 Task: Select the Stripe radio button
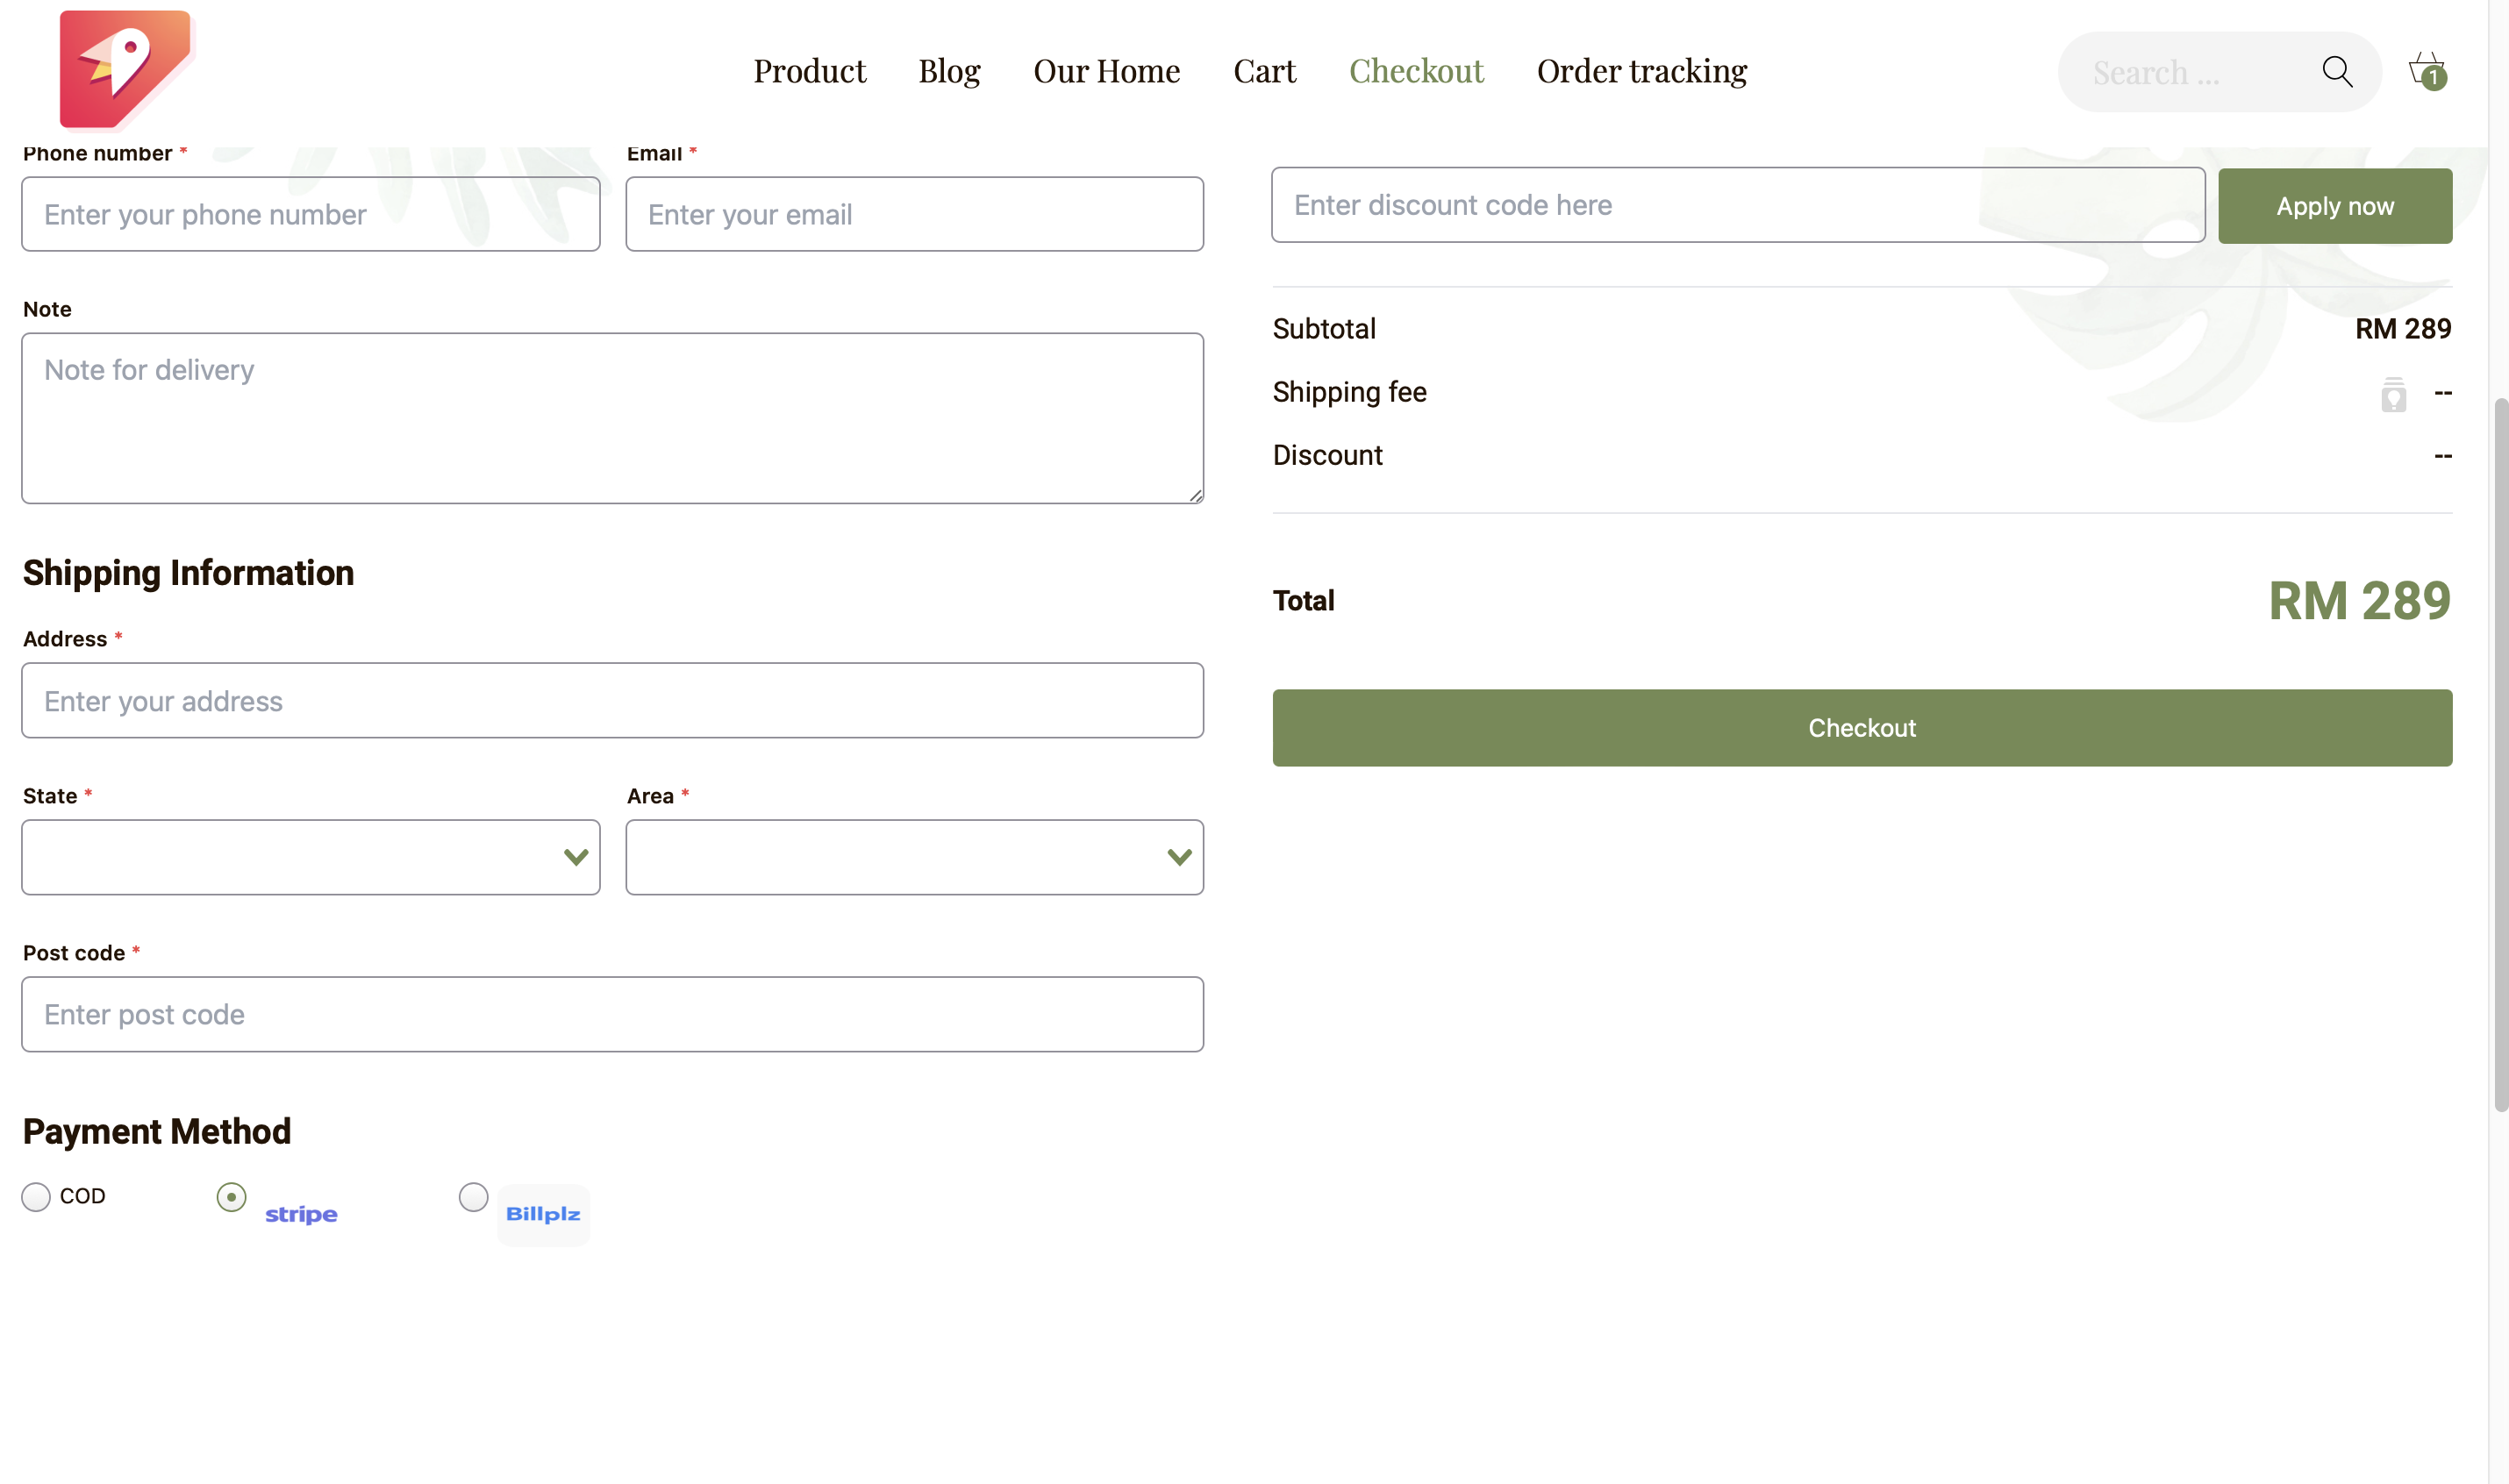(231, 1196)
